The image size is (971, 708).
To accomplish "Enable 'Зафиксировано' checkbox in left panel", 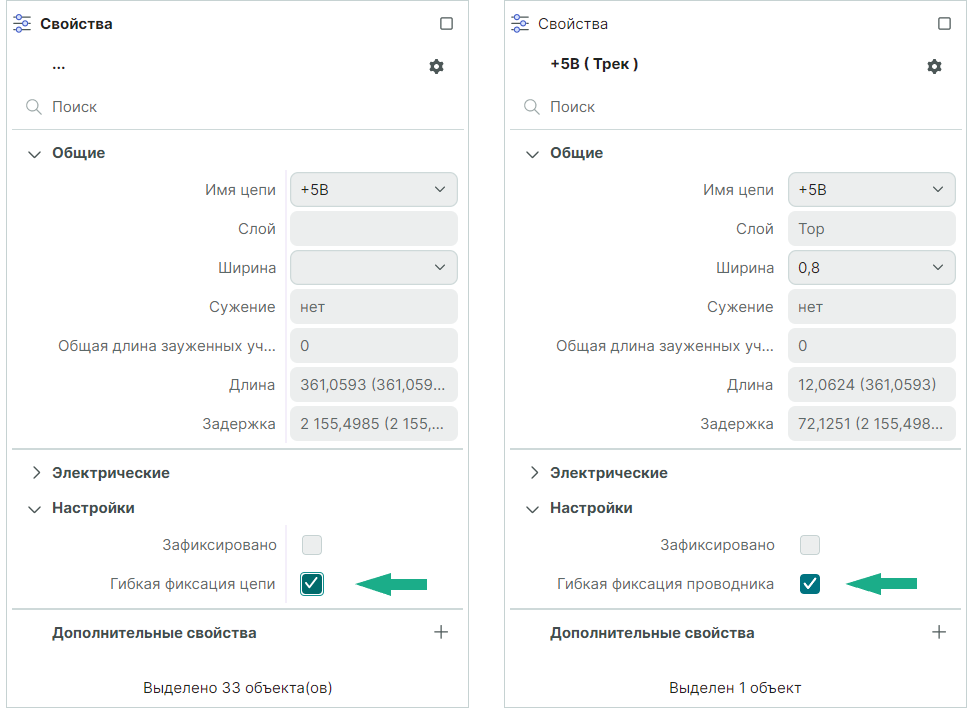I will coord(312,545).
